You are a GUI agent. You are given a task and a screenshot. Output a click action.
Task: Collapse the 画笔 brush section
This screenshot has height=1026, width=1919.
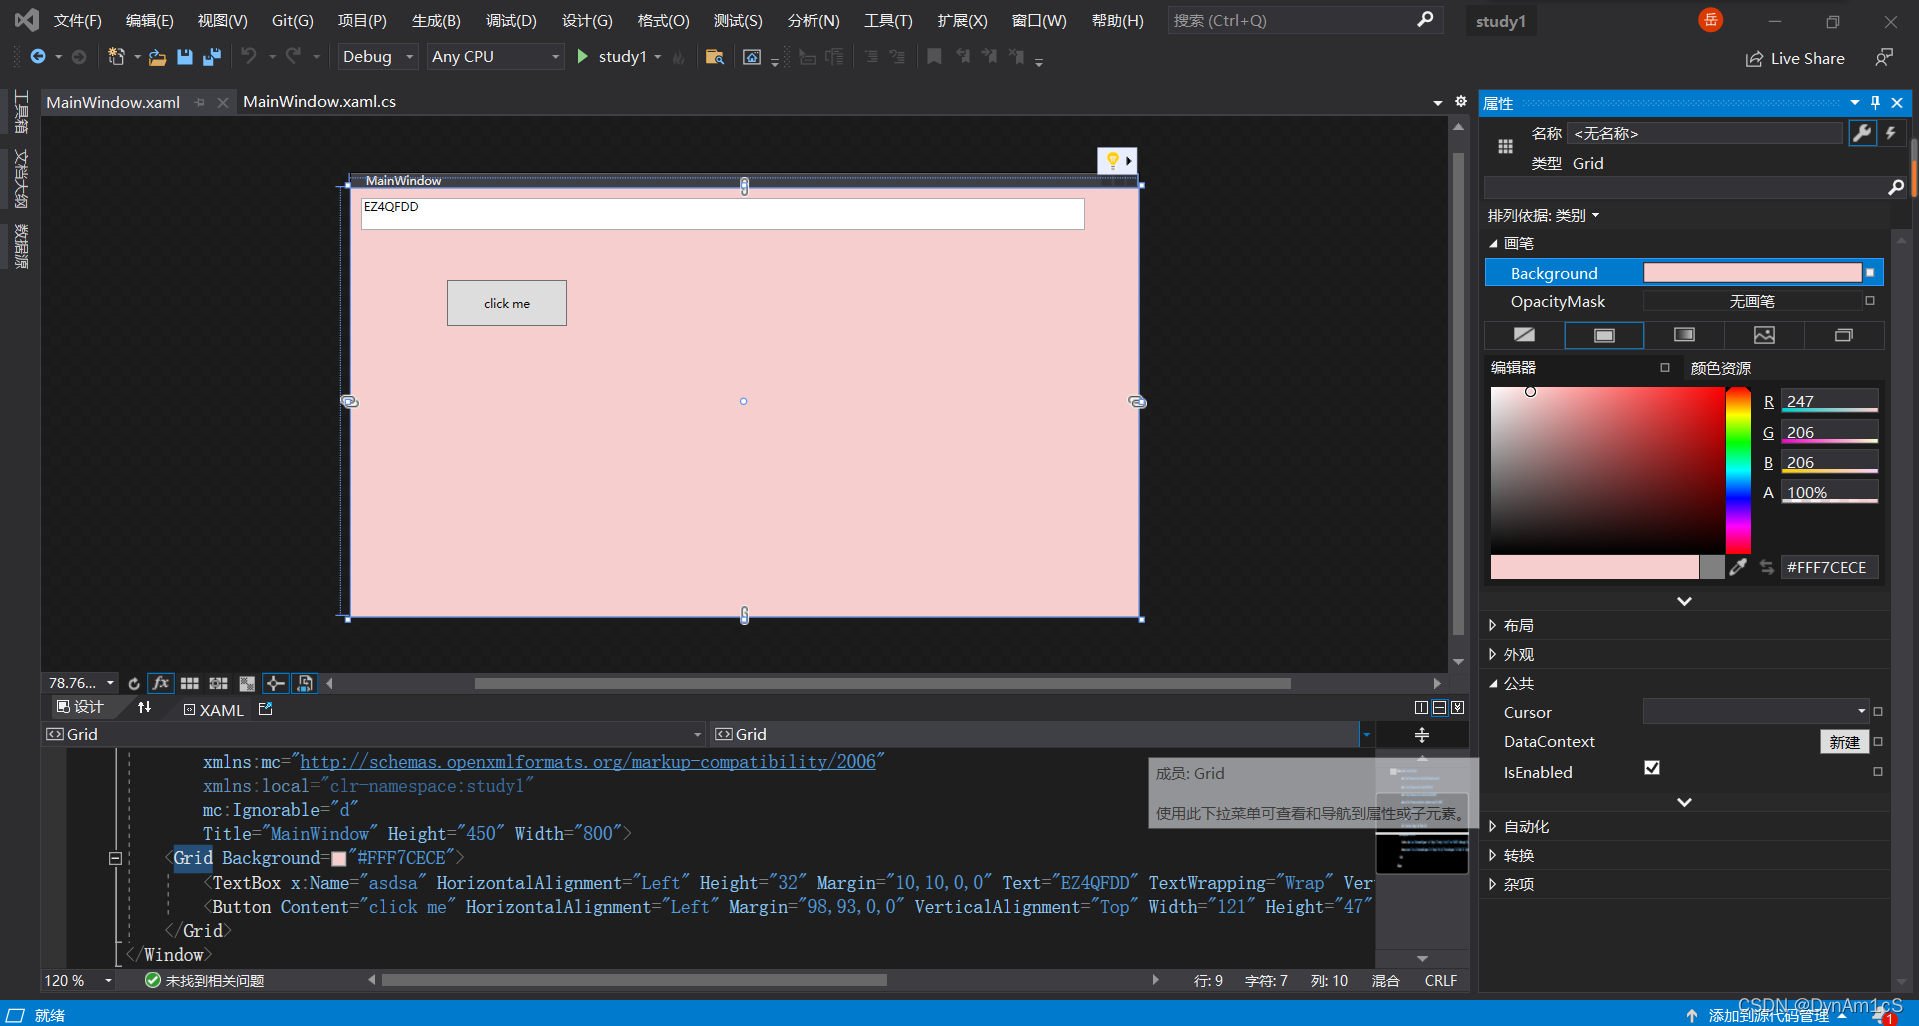coord(1493,244)
